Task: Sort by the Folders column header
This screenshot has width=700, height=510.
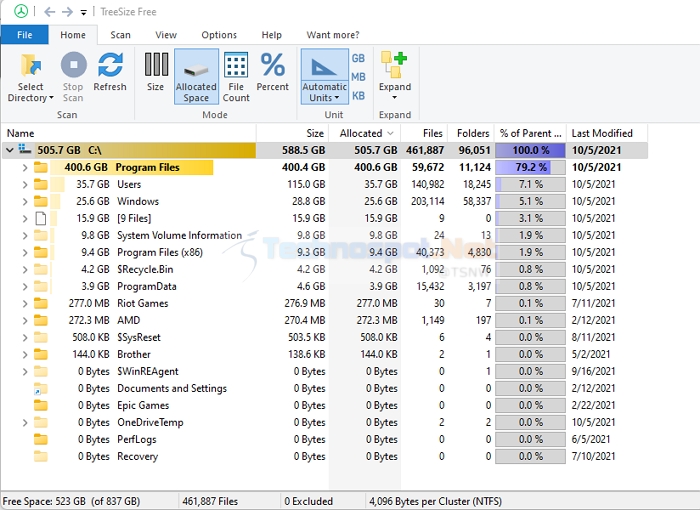Action: (x=471, y=133)
